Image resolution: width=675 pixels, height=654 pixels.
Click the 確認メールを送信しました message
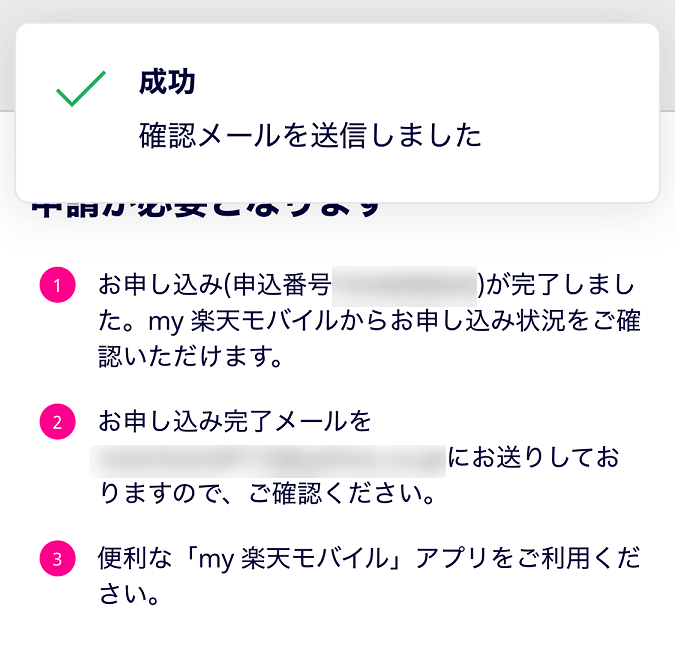[310, 135]
